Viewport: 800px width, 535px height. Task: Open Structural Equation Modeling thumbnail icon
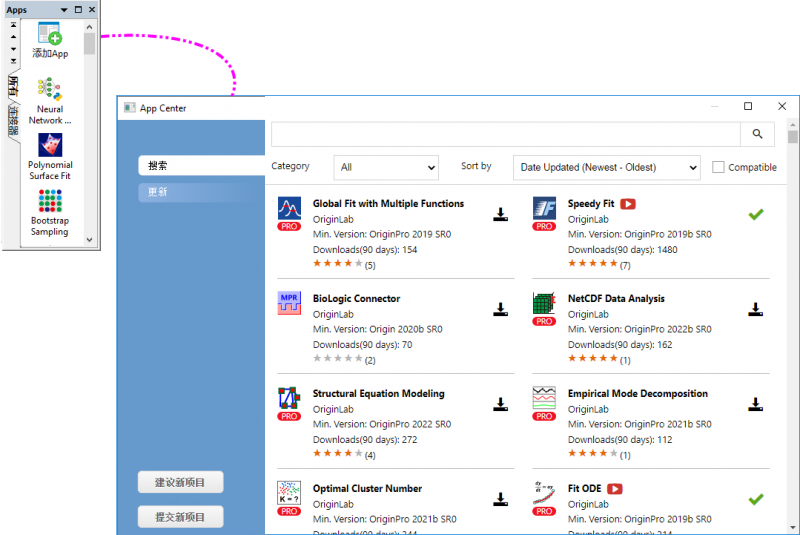click(x=289, y=398)
